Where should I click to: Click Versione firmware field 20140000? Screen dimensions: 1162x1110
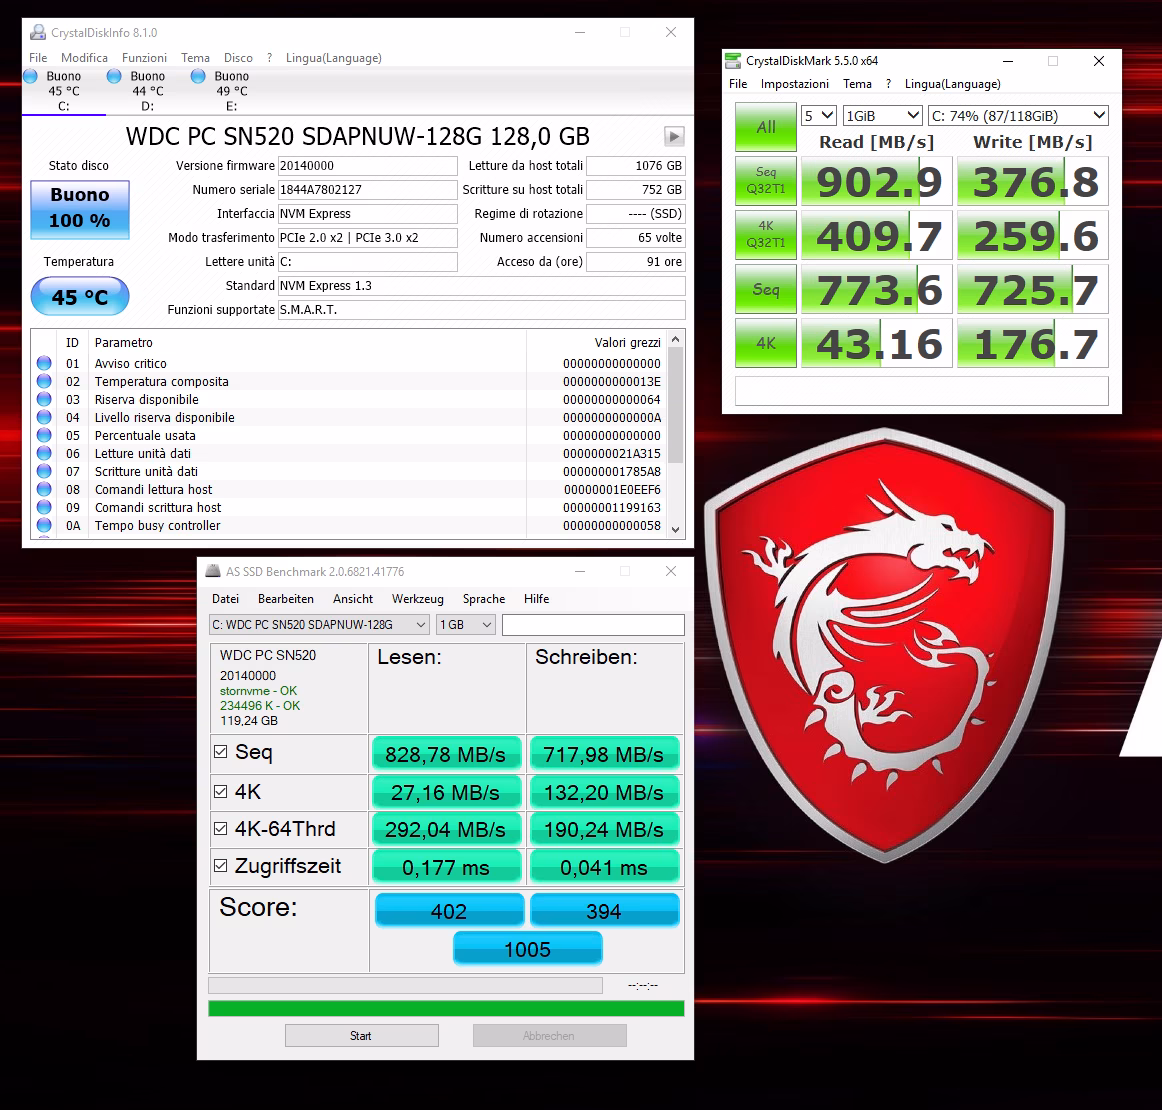(x=368, y=166)
